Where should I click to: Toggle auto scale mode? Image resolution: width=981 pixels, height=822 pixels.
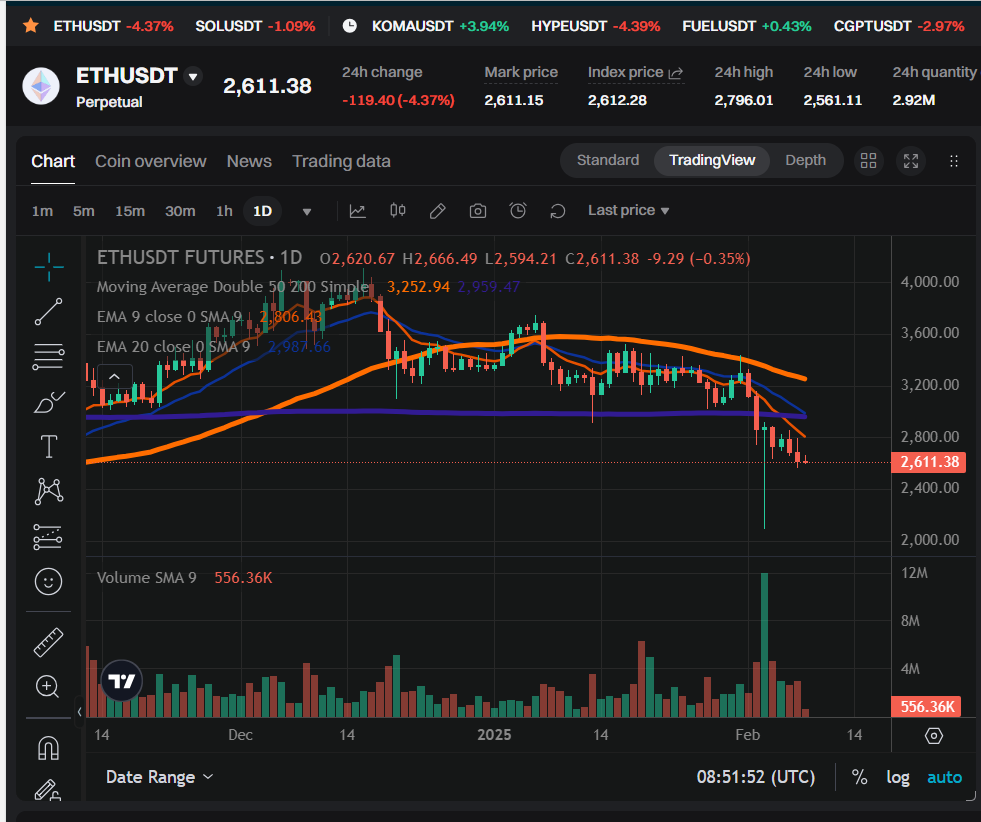point(945,777)
